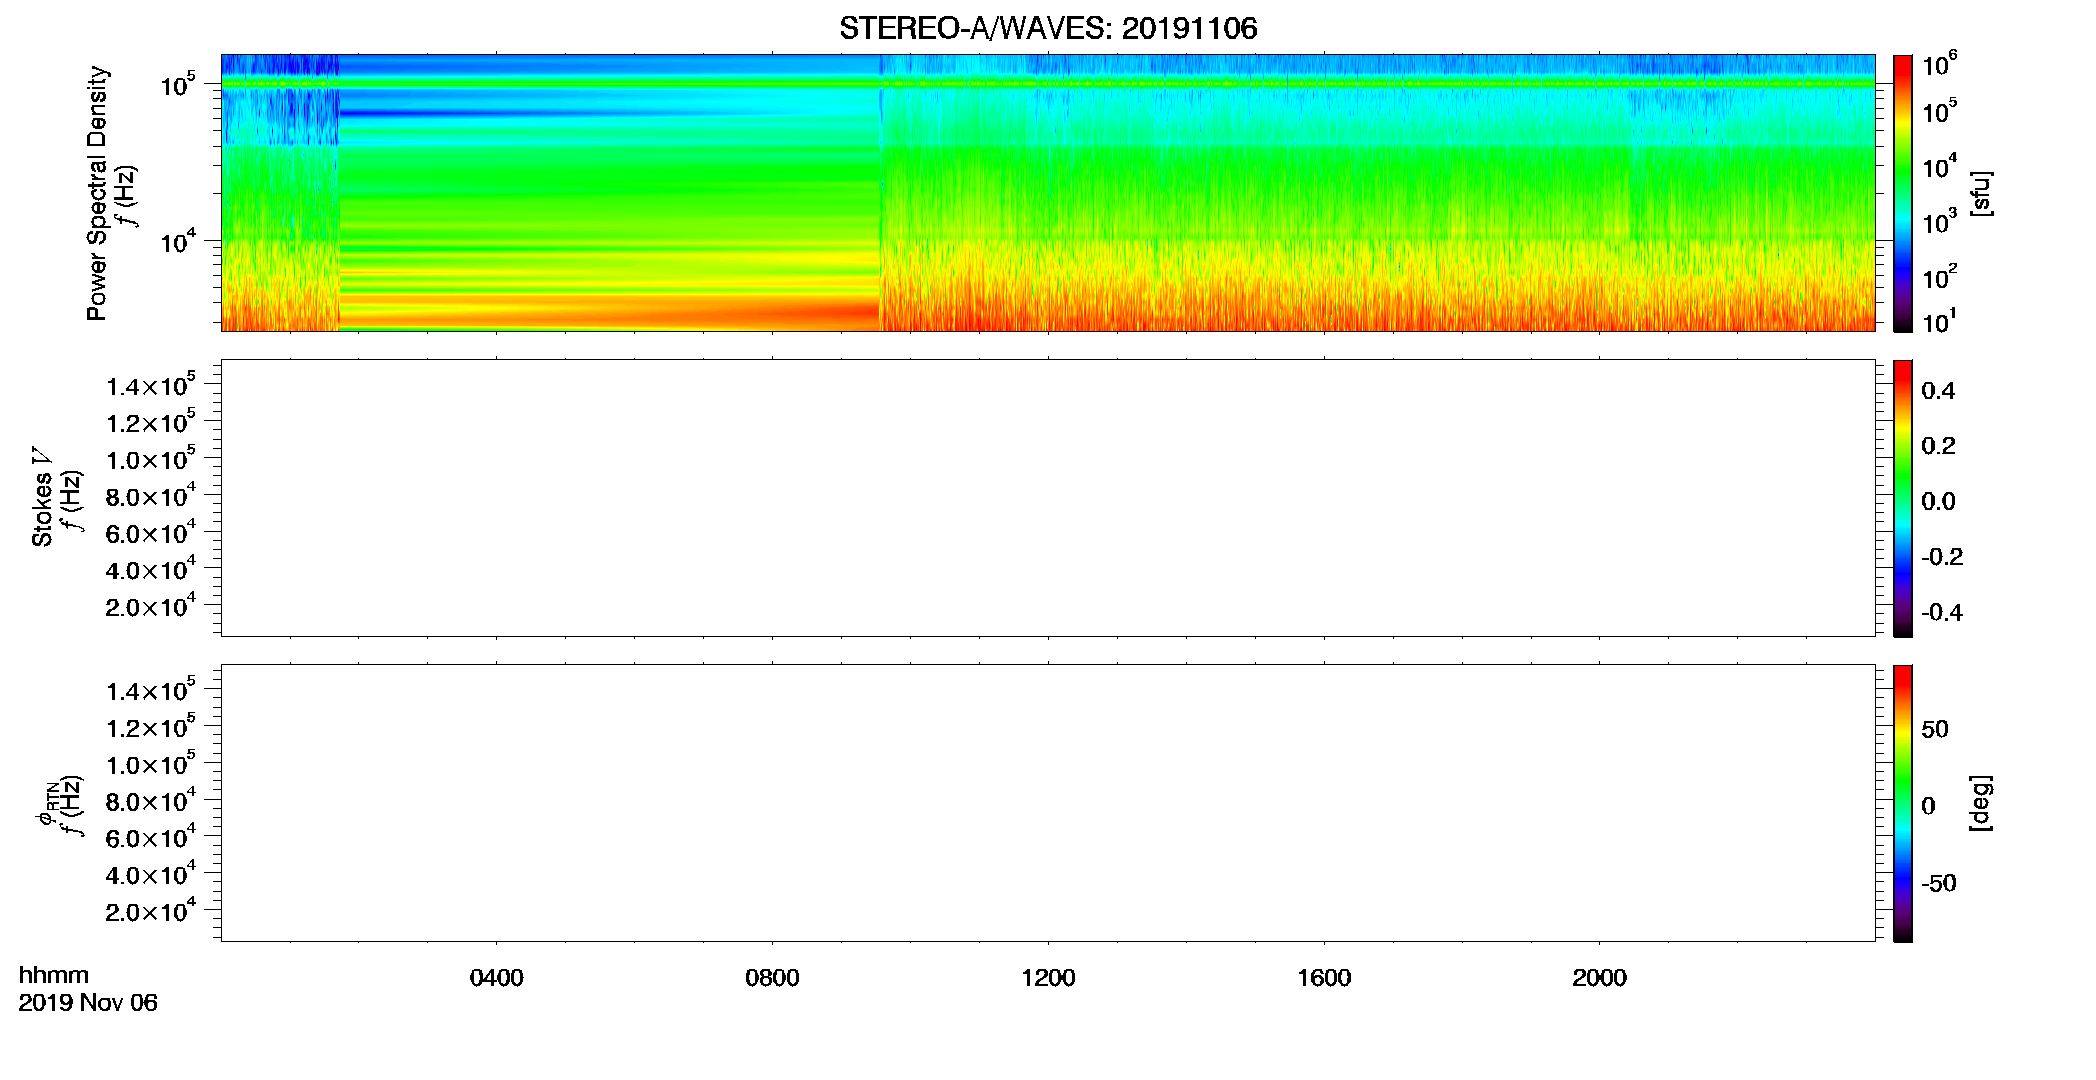2096x1080 pixels.
Task: Click the phi RTN degree colorbar
Action: pyautogui.click(x=1902, y=803)
